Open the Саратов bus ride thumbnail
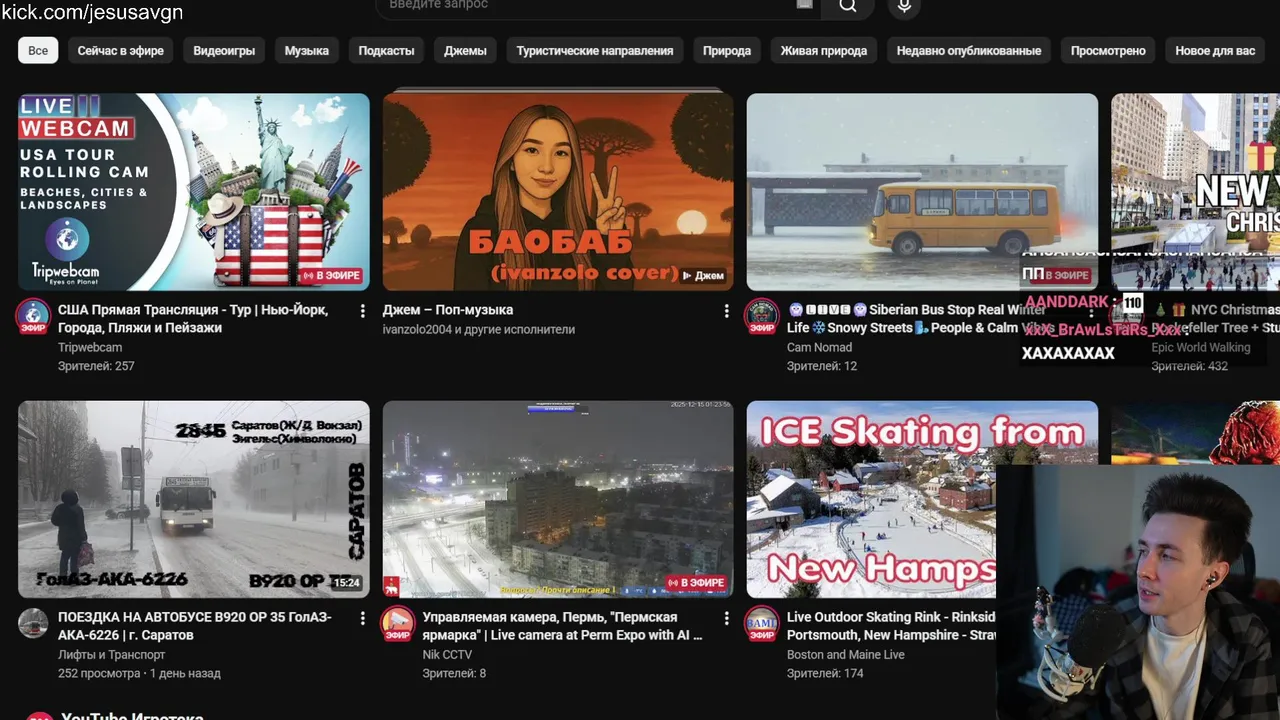 (x=194, y=499)
